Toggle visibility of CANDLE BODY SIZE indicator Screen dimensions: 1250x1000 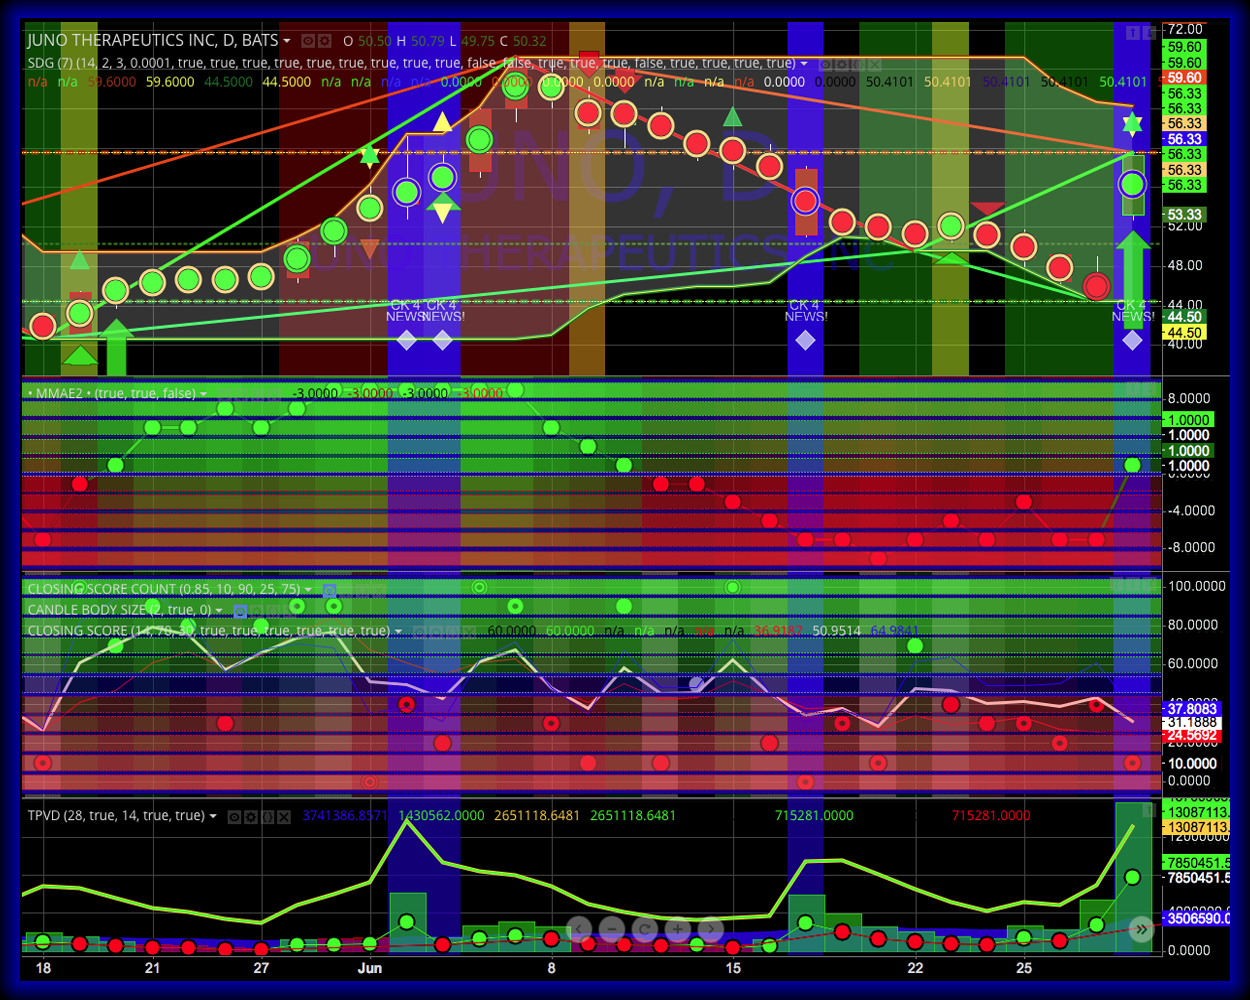point(240,611)
